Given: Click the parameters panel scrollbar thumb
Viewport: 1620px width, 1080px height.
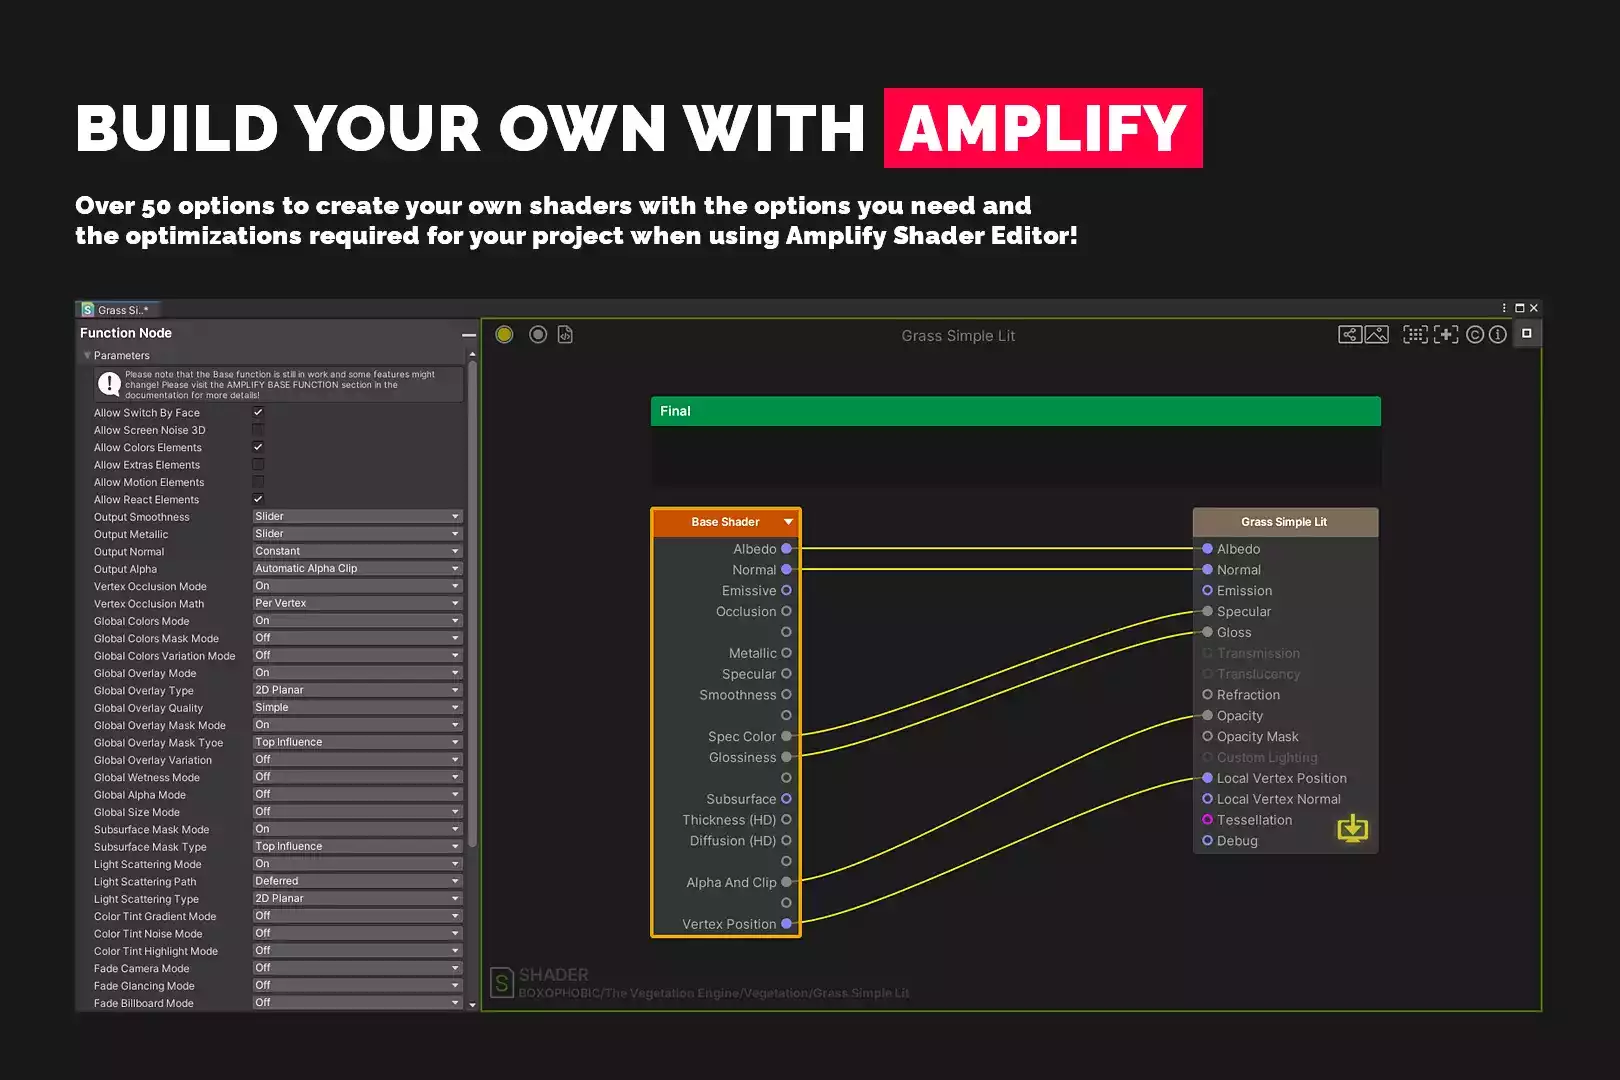Looking at the screenshot, I should [x=472, y=604].
